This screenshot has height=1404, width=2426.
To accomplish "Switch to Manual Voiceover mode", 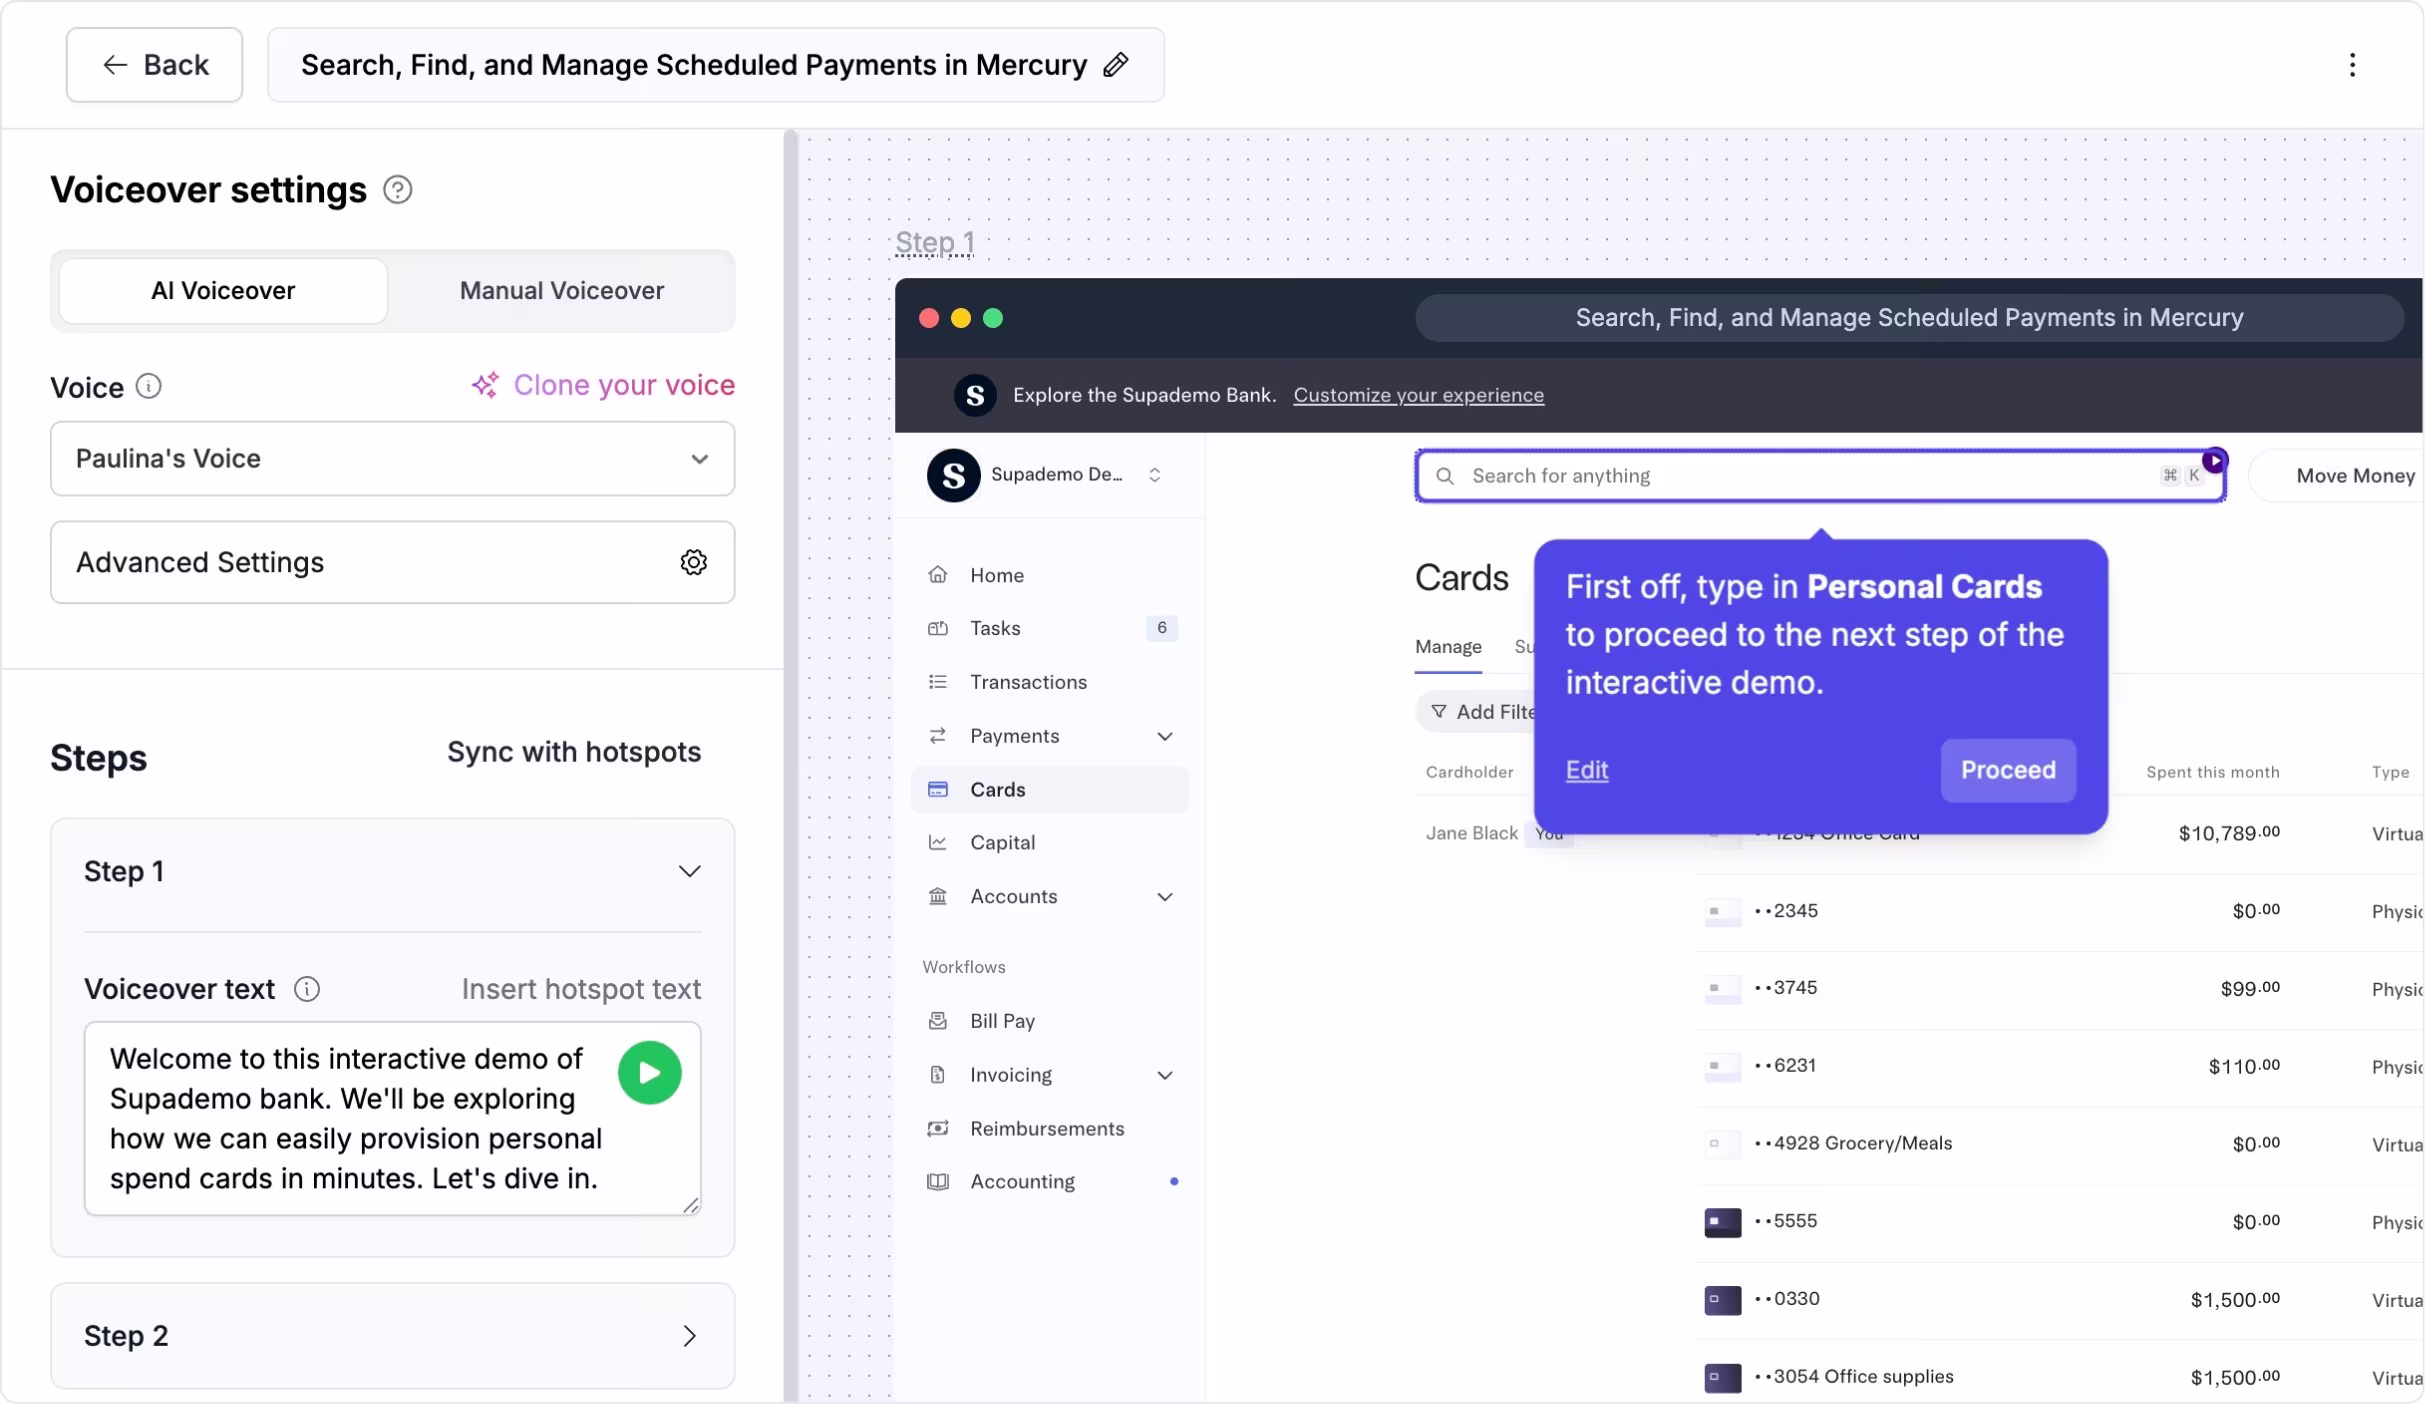I will click(x=561, y=291).
